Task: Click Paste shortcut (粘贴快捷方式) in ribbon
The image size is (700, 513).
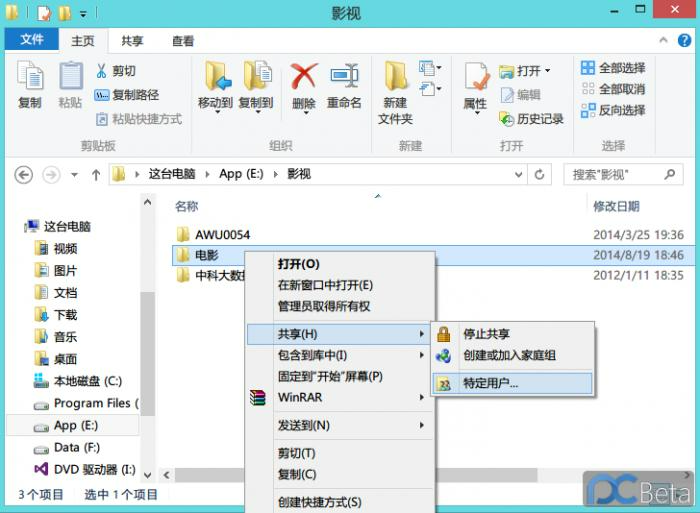Action: coord(139,119)
